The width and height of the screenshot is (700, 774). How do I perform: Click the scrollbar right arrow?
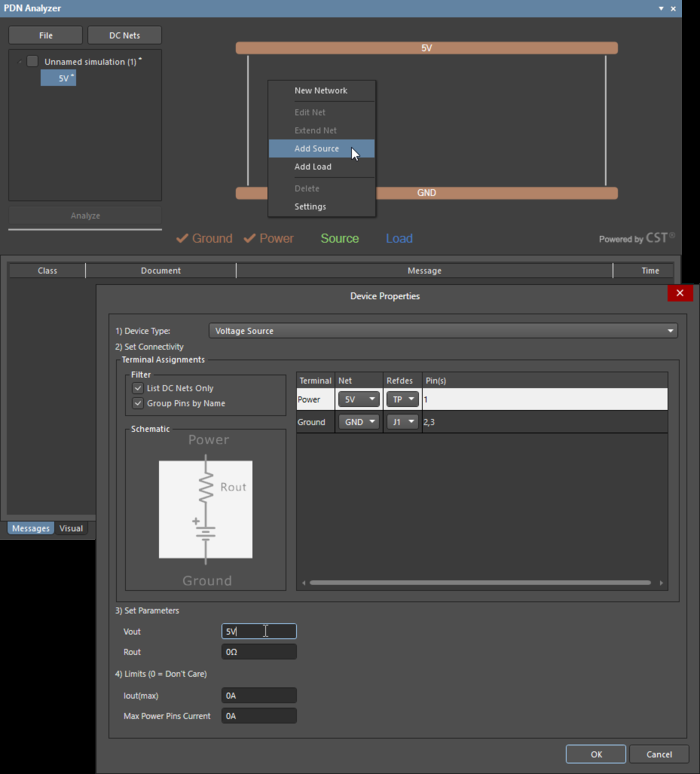(661, 583)
